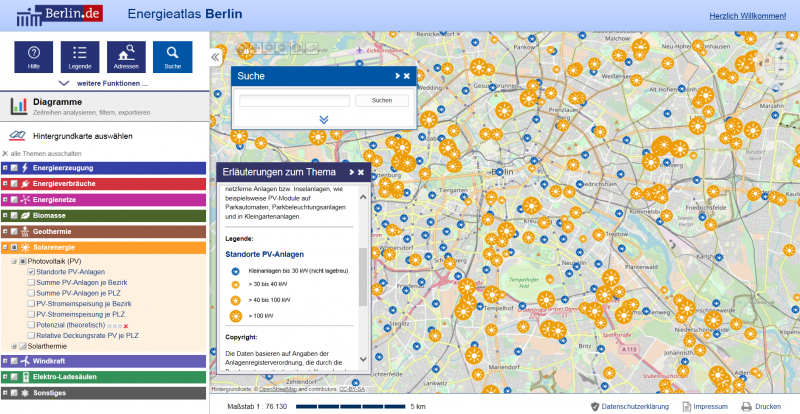Collapse the Photovoltaik (PV) subtree
Screen dimensions: 800x414
click(x=14, y=261)
